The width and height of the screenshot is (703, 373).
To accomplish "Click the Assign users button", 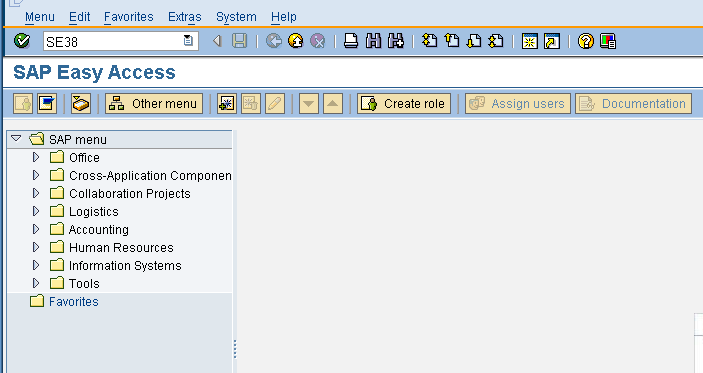I will pyautogui.click(x=518, y=104).
